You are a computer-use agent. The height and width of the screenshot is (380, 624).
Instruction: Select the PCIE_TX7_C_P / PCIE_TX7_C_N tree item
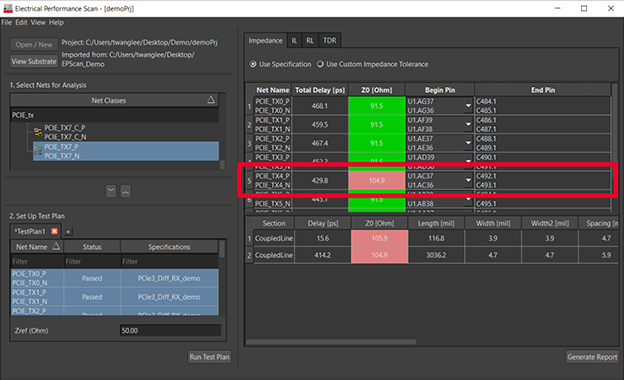pos(126,132)
